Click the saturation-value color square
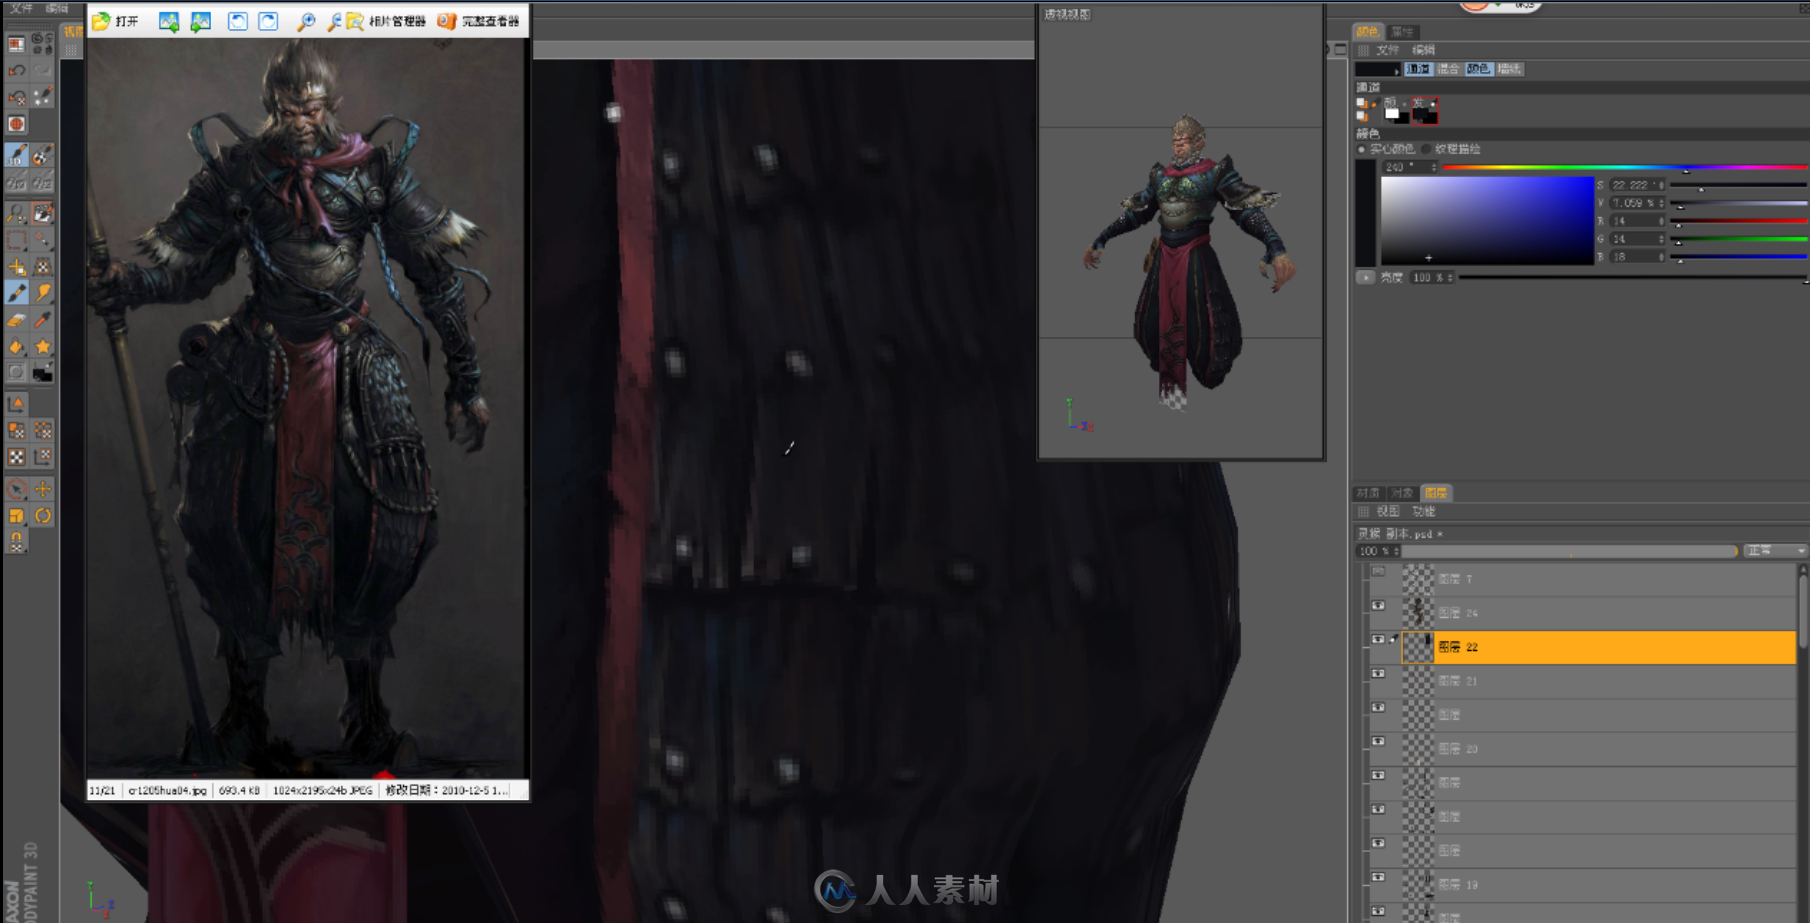This screenshot has width=1810, height=923. point(1487,220)
